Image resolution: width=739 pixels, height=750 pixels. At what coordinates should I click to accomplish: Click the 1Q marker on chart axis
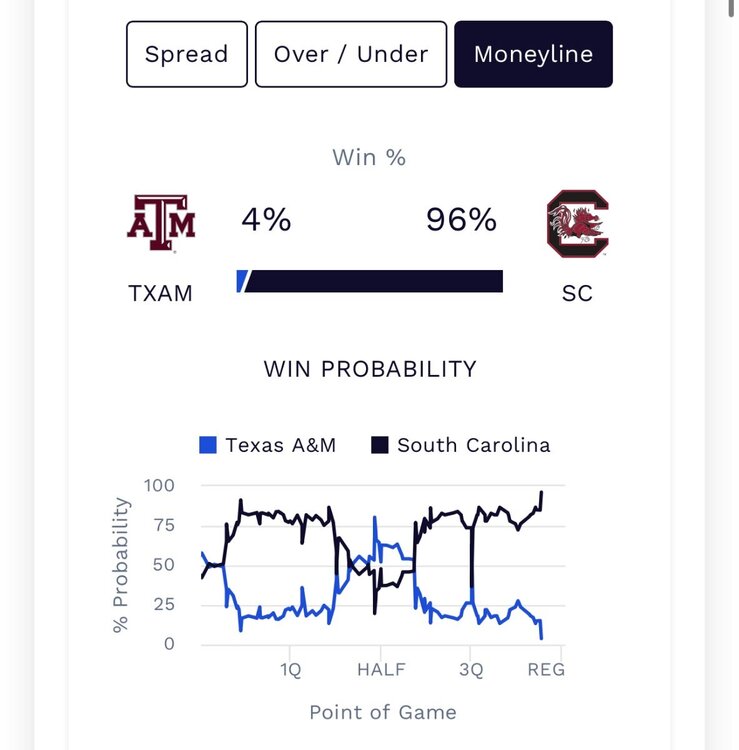tap(290, 670)
